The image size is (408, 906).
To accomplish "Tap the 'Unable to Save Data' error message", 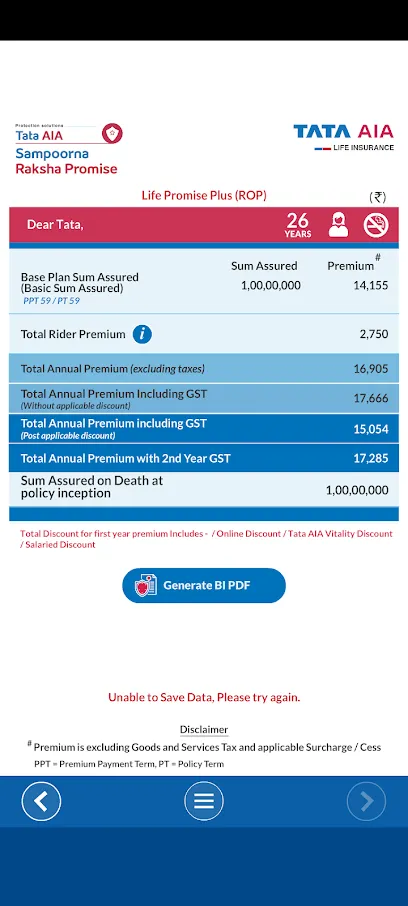I will (x=204, y=697).
